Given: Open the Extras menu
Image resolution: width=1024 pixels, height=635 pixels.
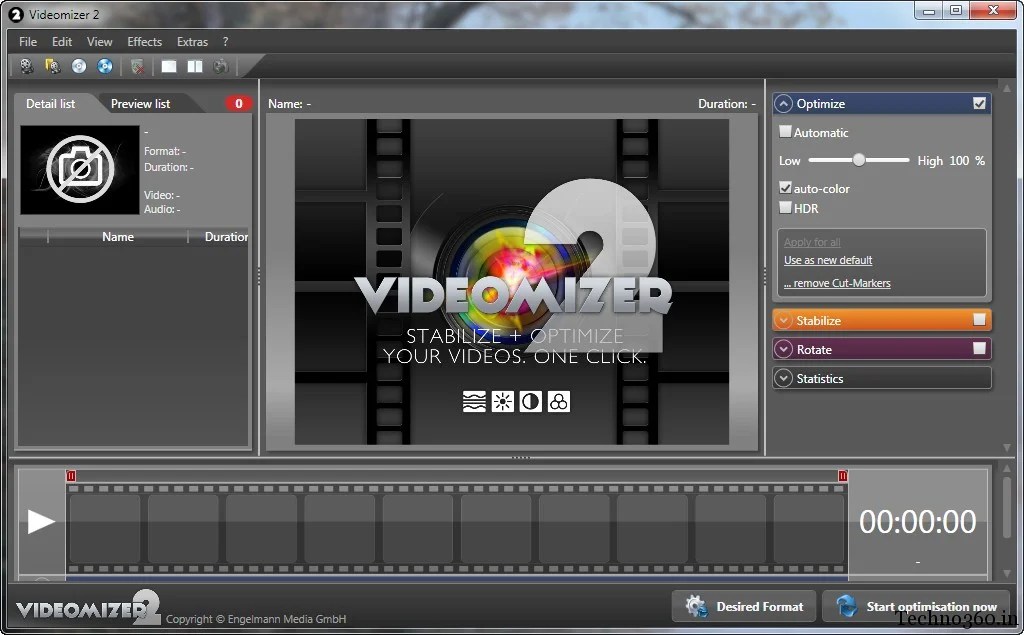Looking at the screenshot, I should pyautogui.click(x=192, y=41).
